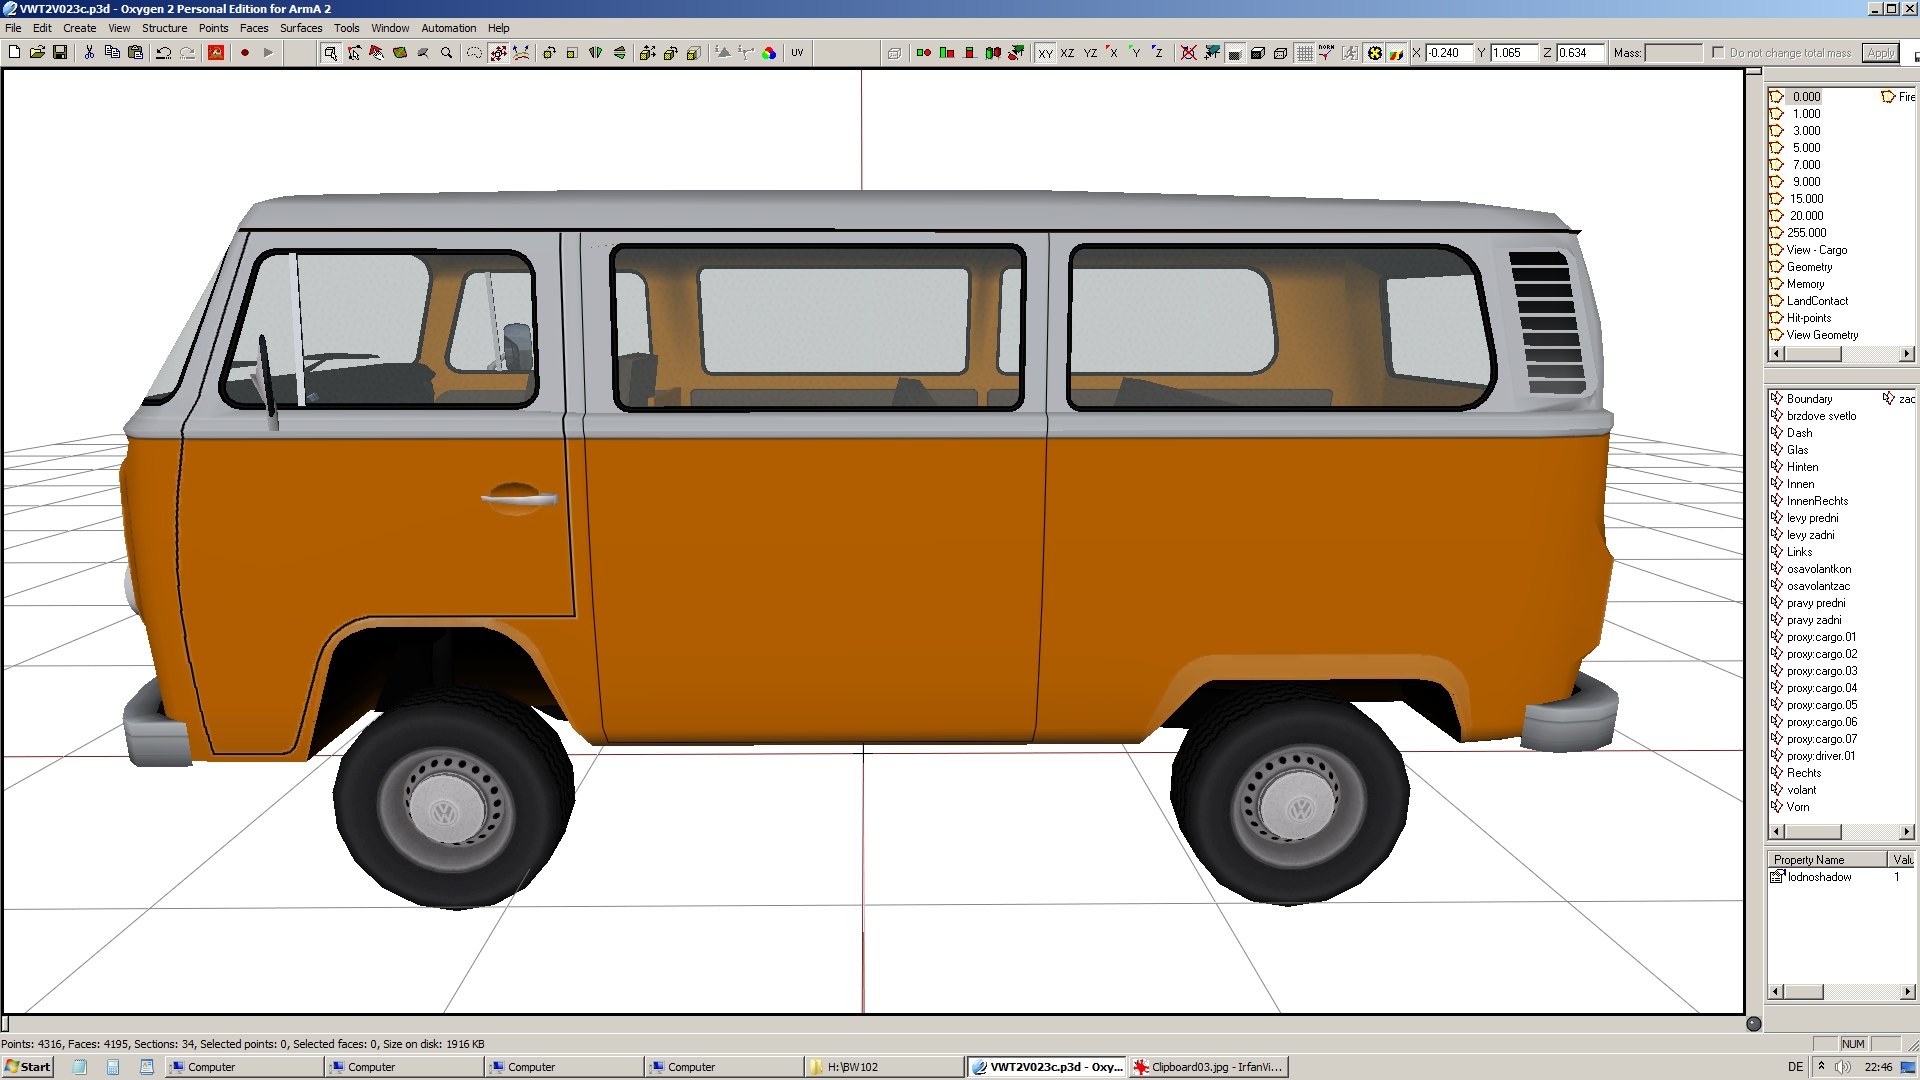Viewport: 1920px width, 1080px height.
Task: Click right arrow of LOD list scrollbar
Action: (1907, 354)
